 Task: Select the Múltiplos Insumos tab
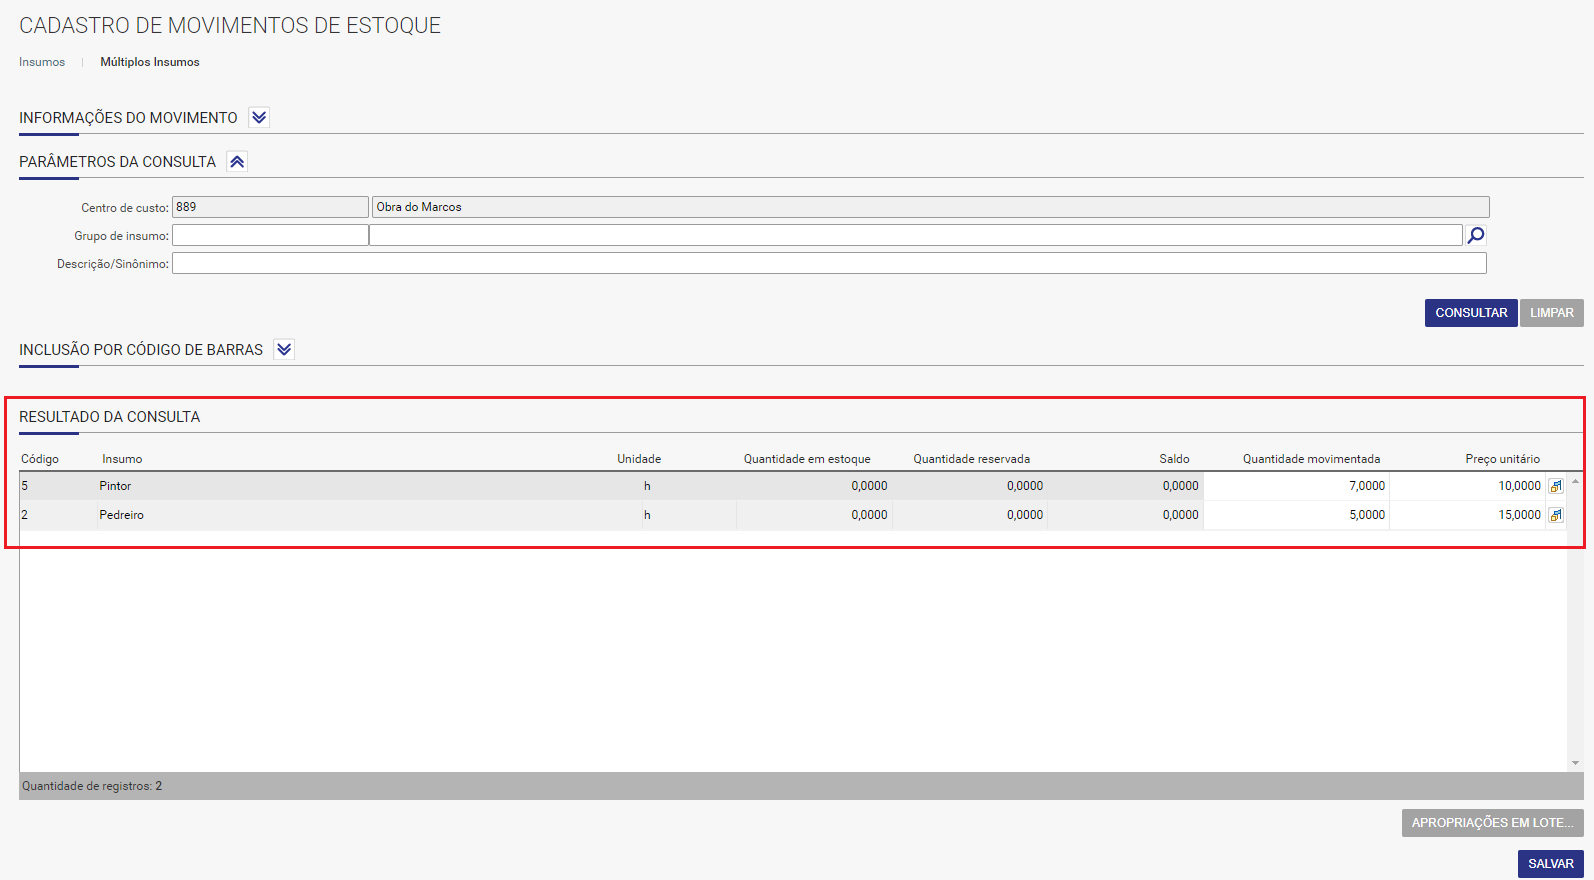150,62
